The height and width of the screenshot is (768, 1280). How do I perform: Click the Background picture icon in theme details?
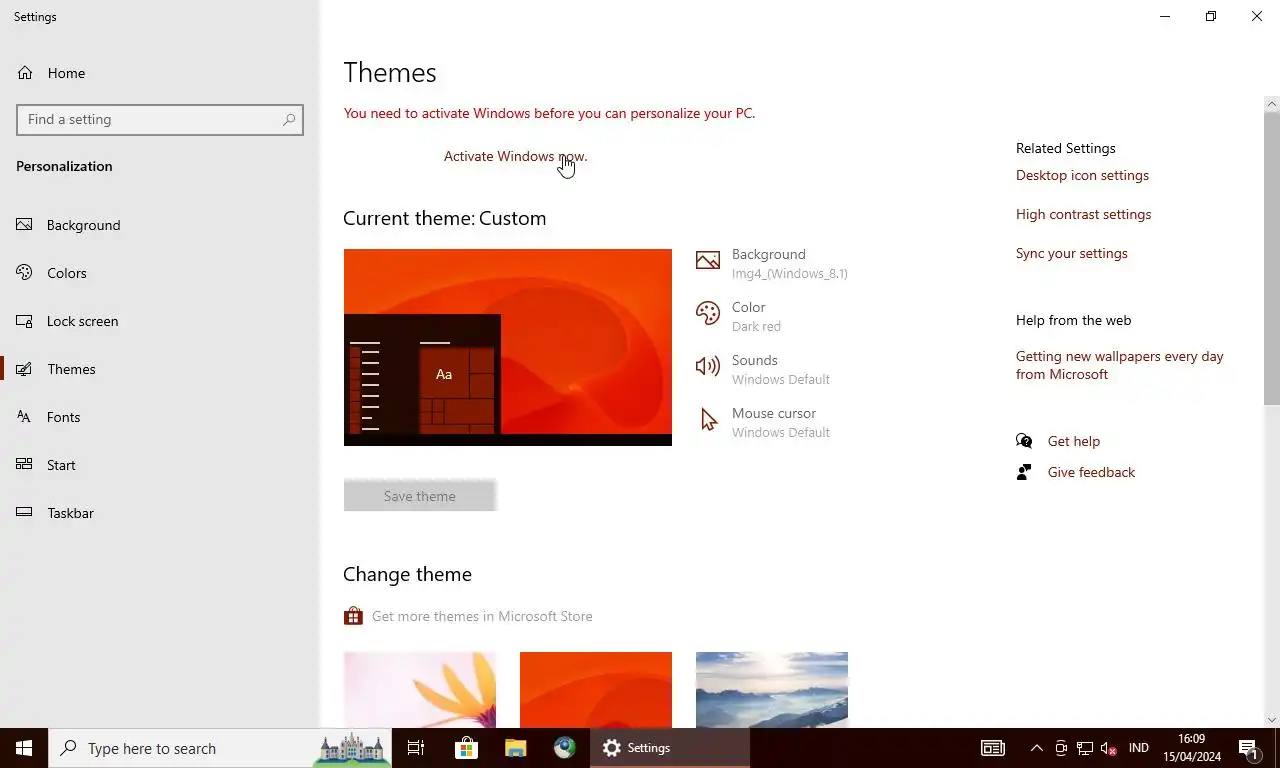pos(708,261)
